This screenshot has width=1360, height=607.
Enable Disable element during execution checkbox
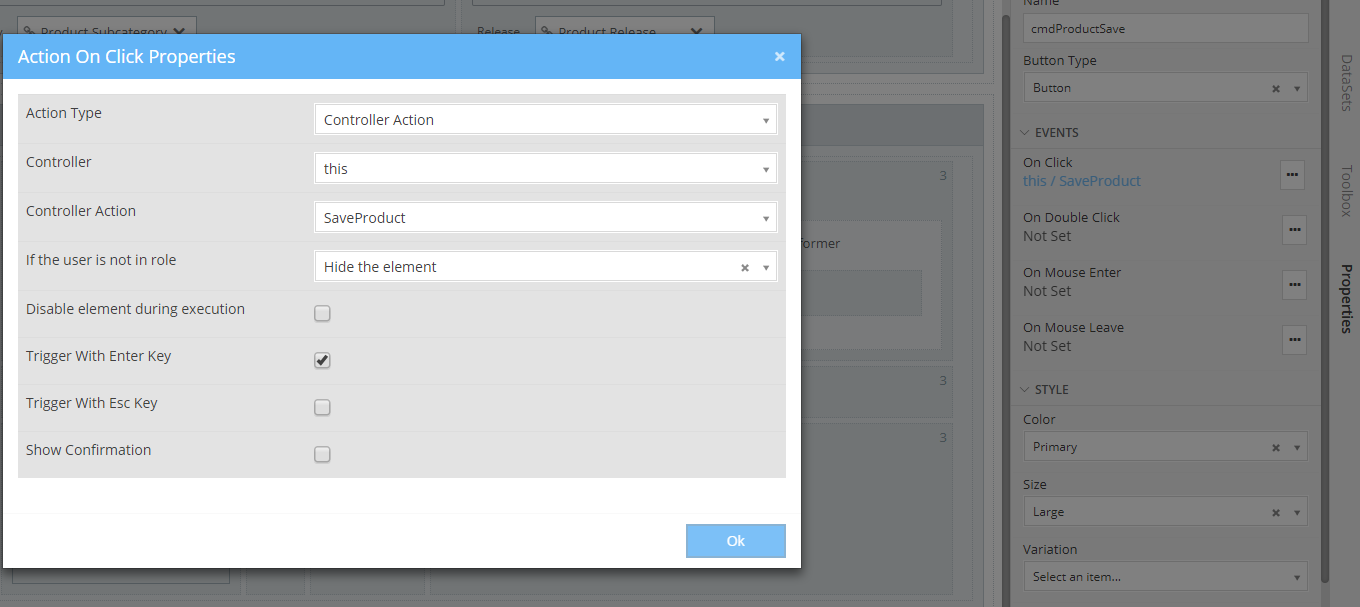click(x=322, y=313)
